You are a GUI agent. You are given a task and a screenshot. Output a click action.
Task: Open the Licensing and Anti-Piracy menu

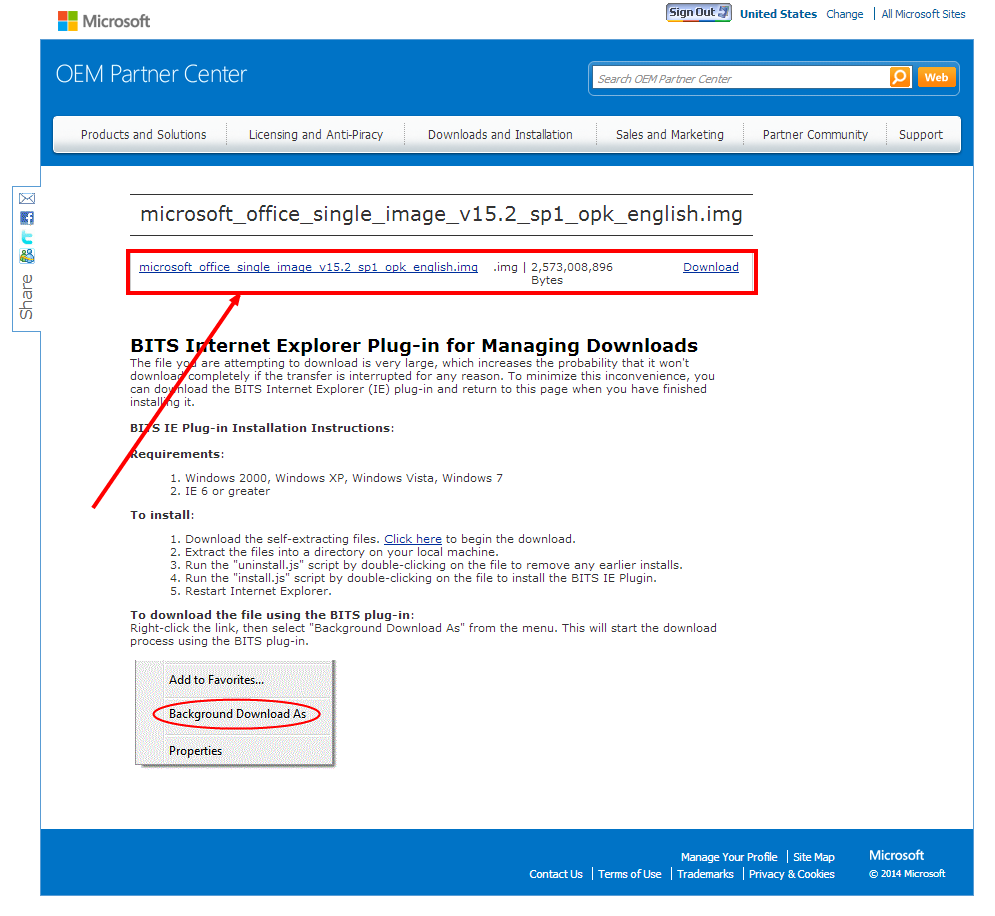pos(316,134)
